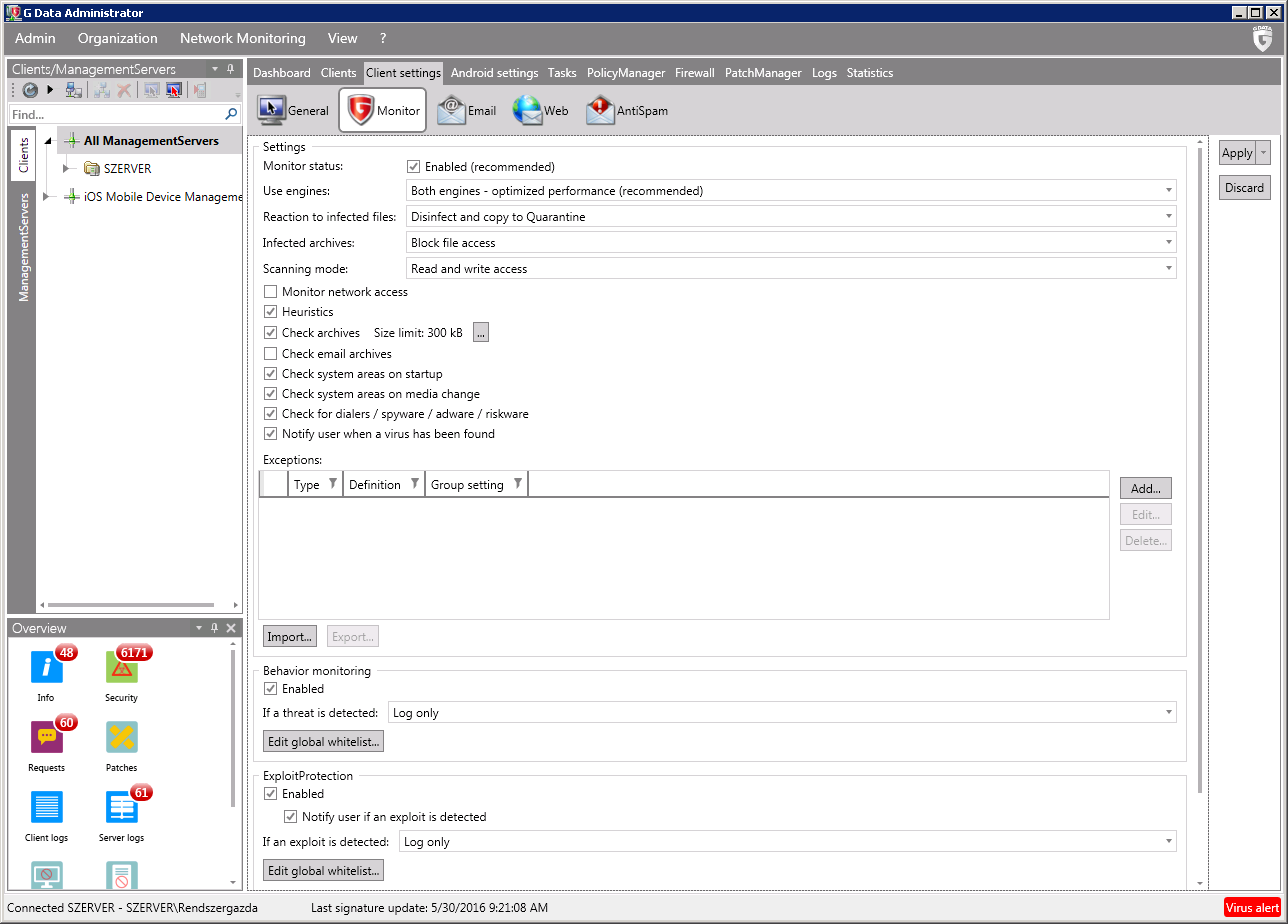This screenshot has width=1288, height=924.
Task: Open the Use engines dropdown
Action: point(791,191)
